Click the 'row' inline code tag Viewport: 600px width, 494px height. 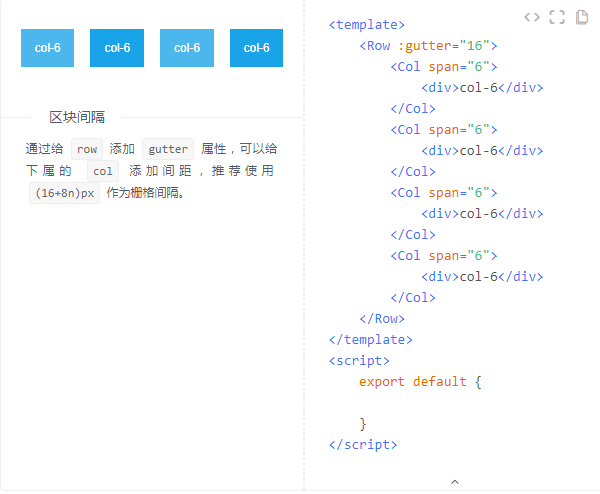(87, 149)
